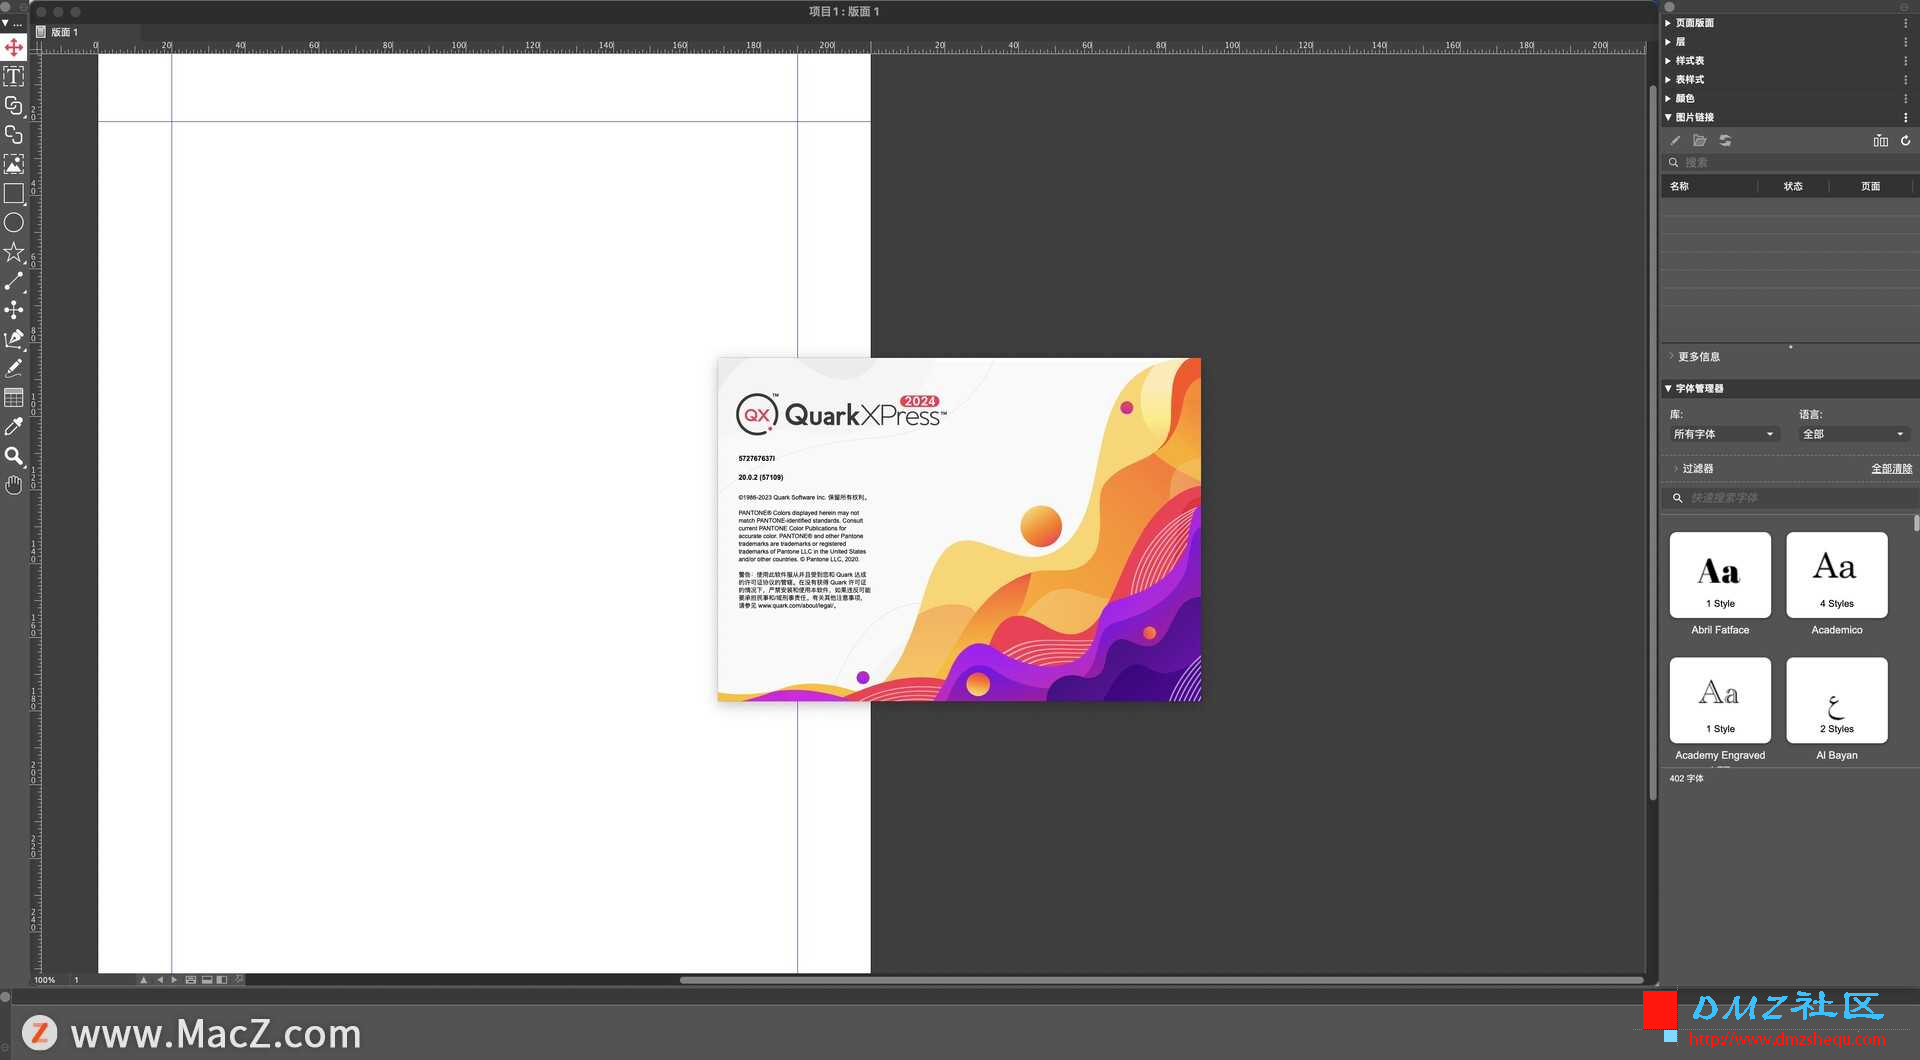Select the Al Bayan font thumbnail
Viewport: 1920px width, 1060px height.
coord(1837,700)
